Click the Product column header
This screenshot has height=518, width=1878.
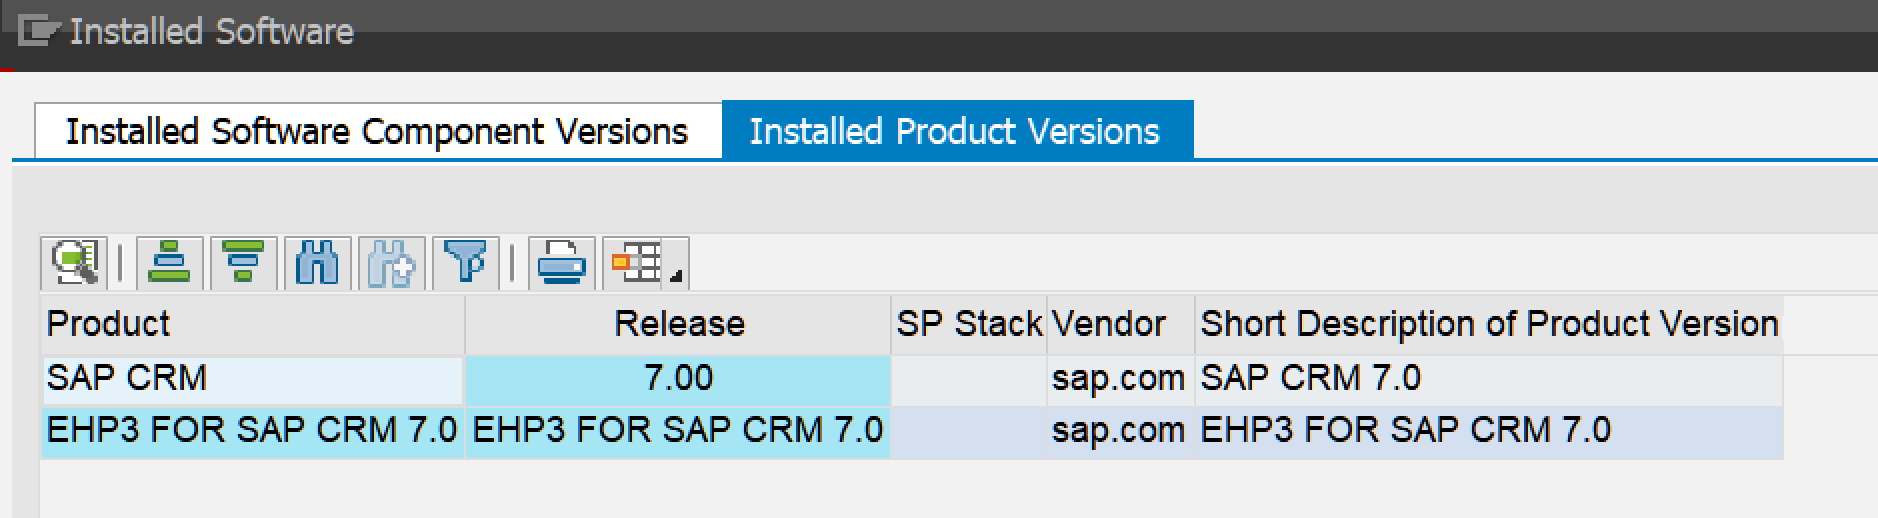(x=253, y=324)
